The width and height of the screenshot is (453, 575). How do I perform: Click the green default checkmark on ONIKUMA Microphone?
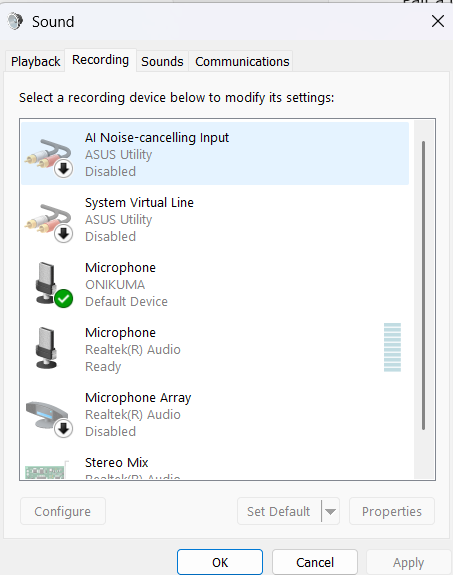(64, 299)
